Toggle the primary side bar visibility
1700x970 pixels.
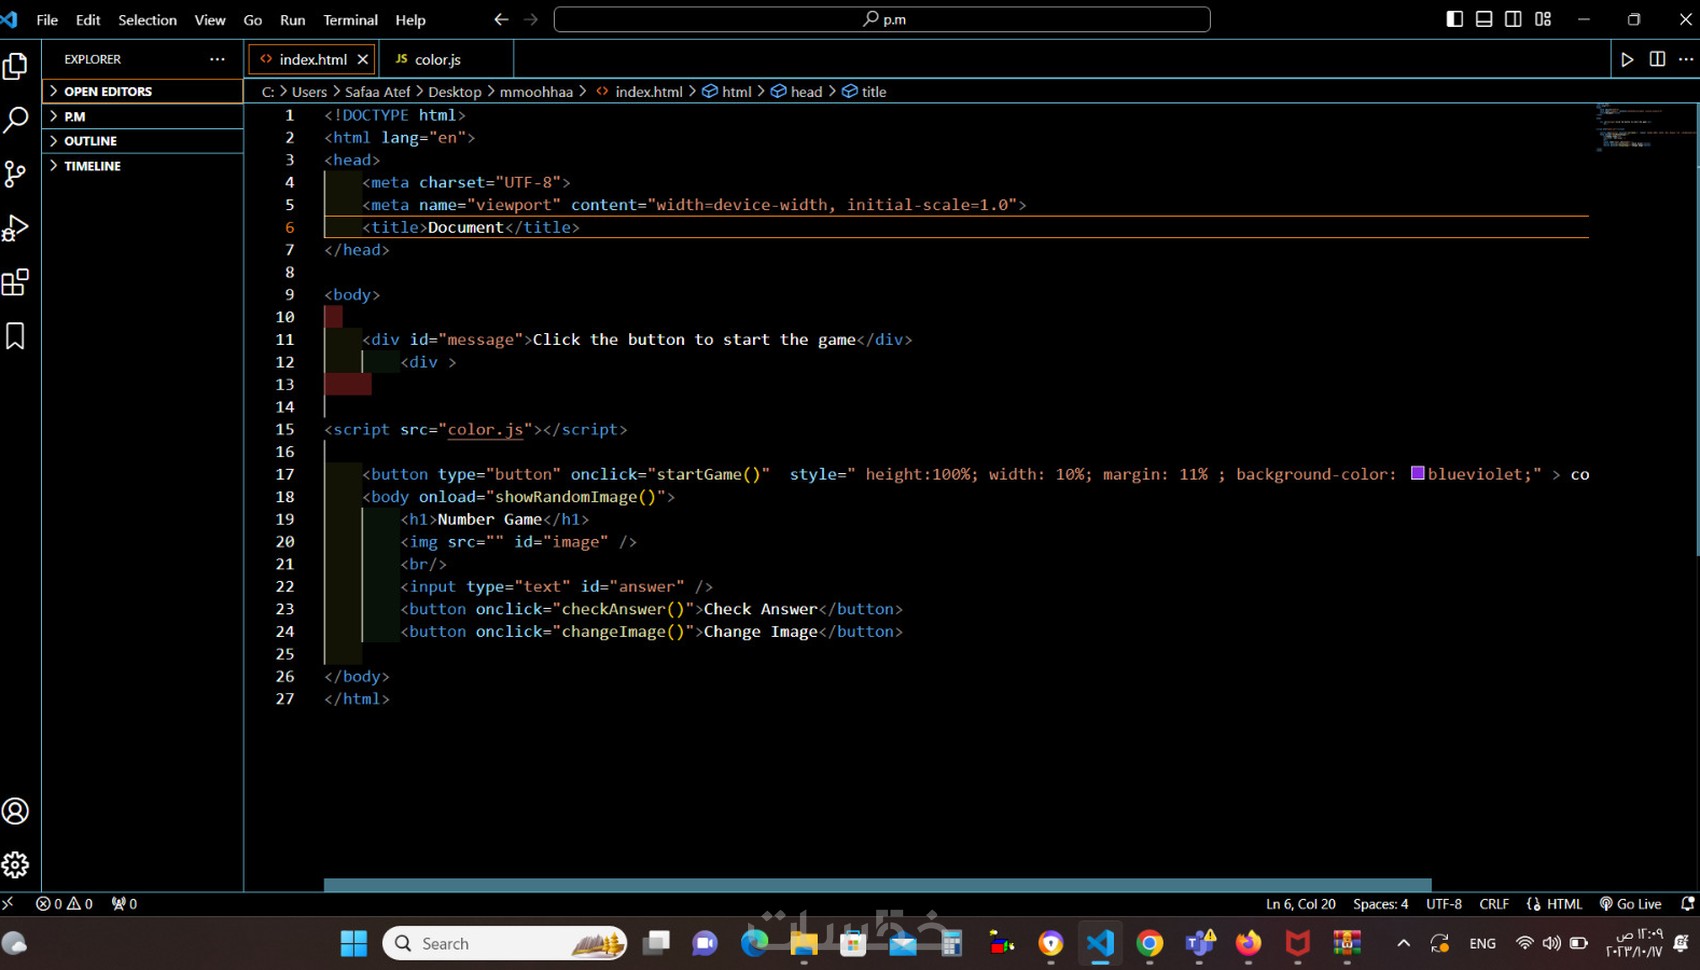[1455, 19]
